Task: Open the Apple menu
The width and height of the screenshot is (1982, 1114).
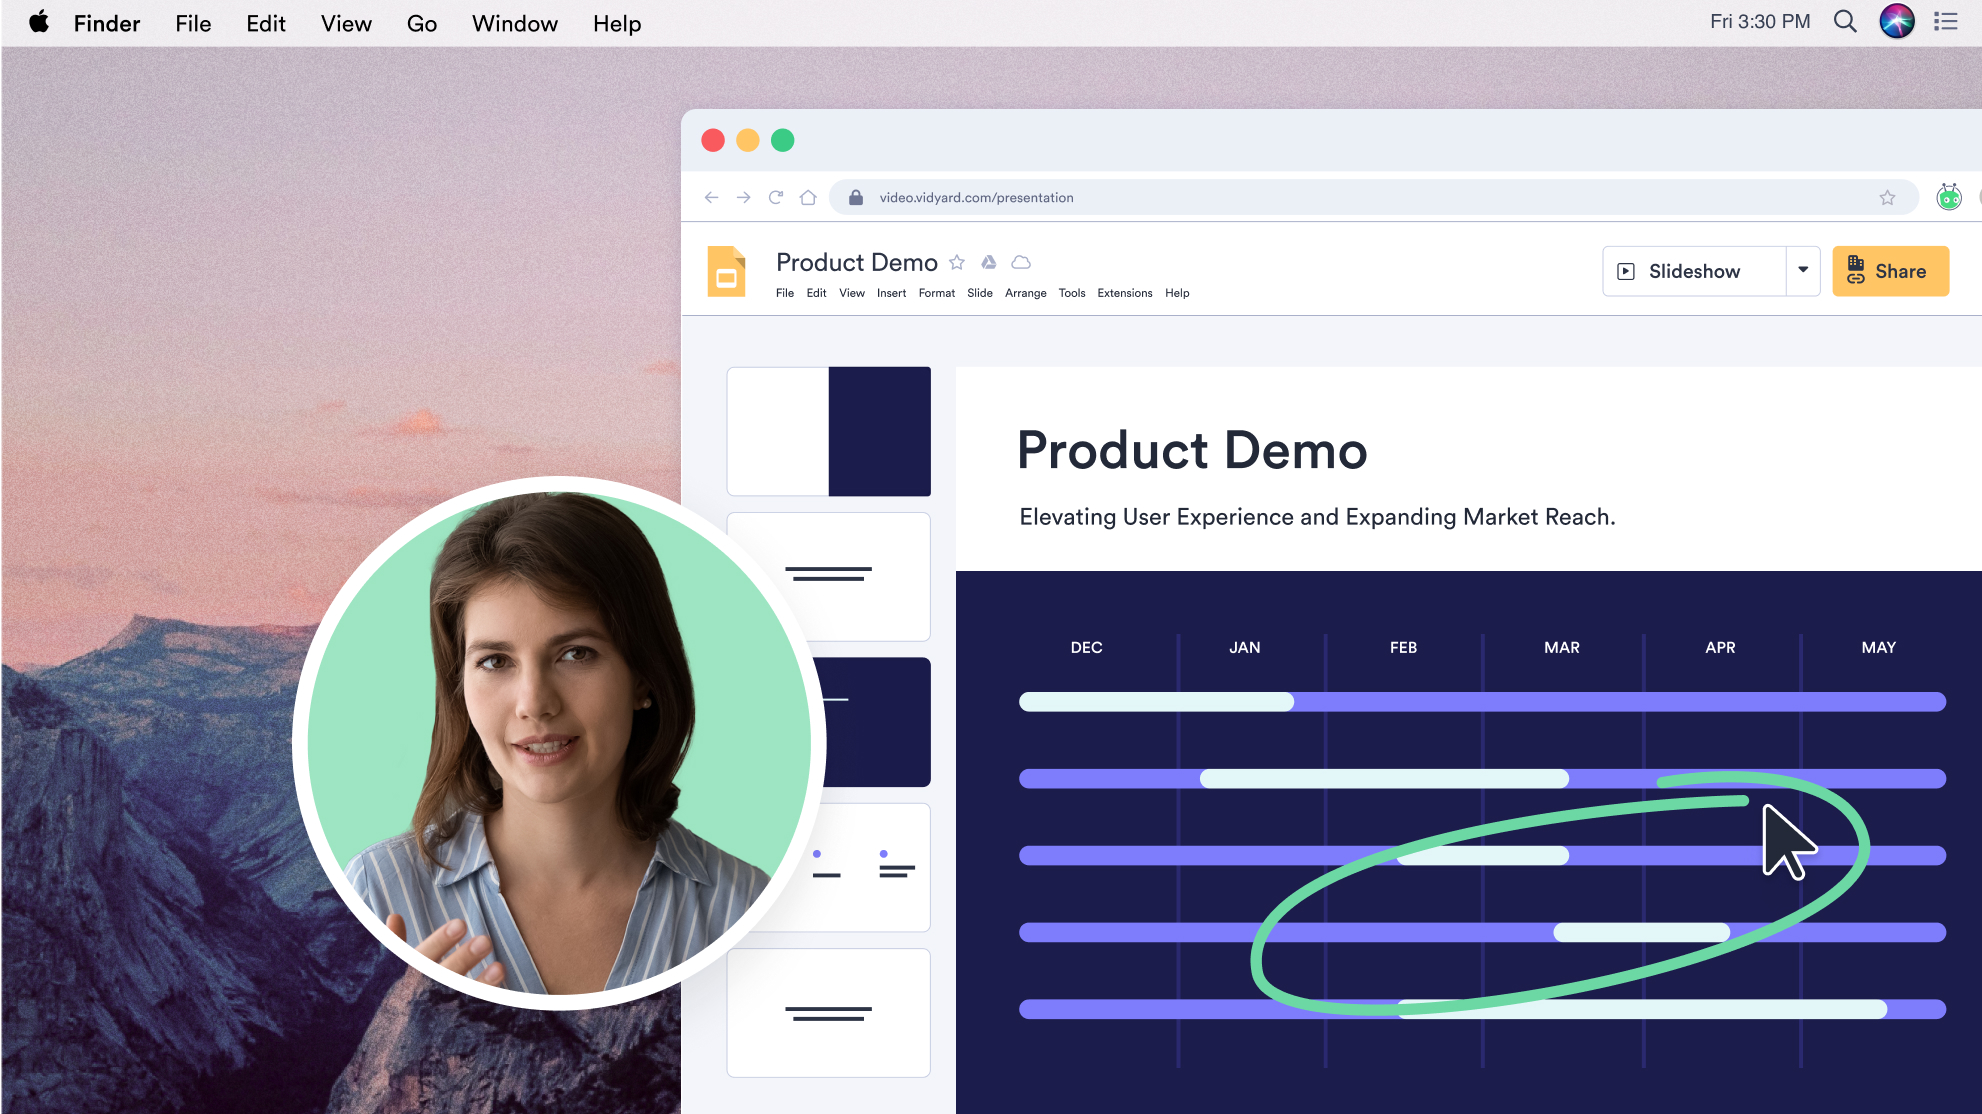Action: tap(39, 21)
